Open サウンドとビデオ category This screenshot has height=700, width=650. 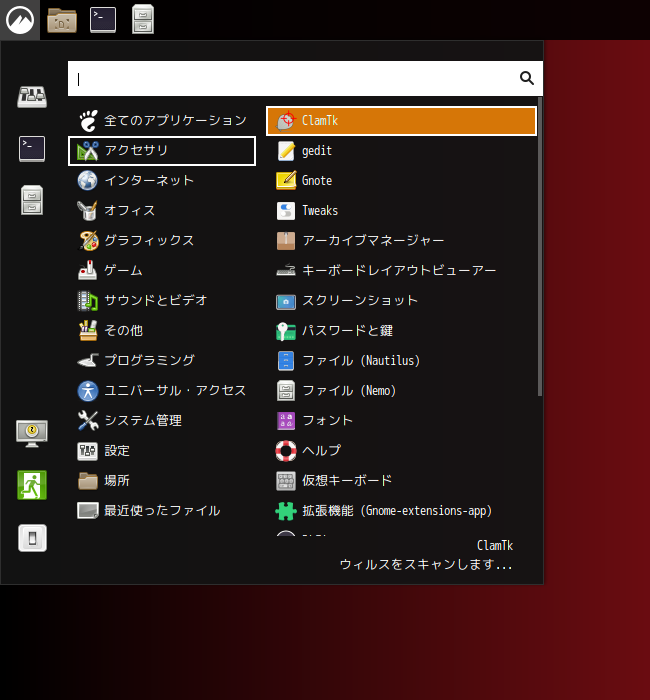click(x=162, y=300)
